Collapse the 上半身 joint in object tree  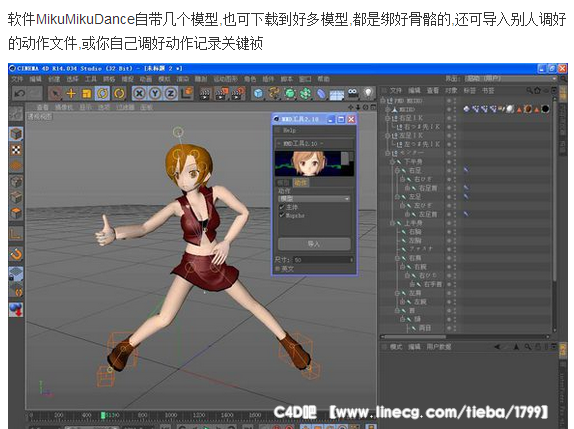(x=392, y=223)
